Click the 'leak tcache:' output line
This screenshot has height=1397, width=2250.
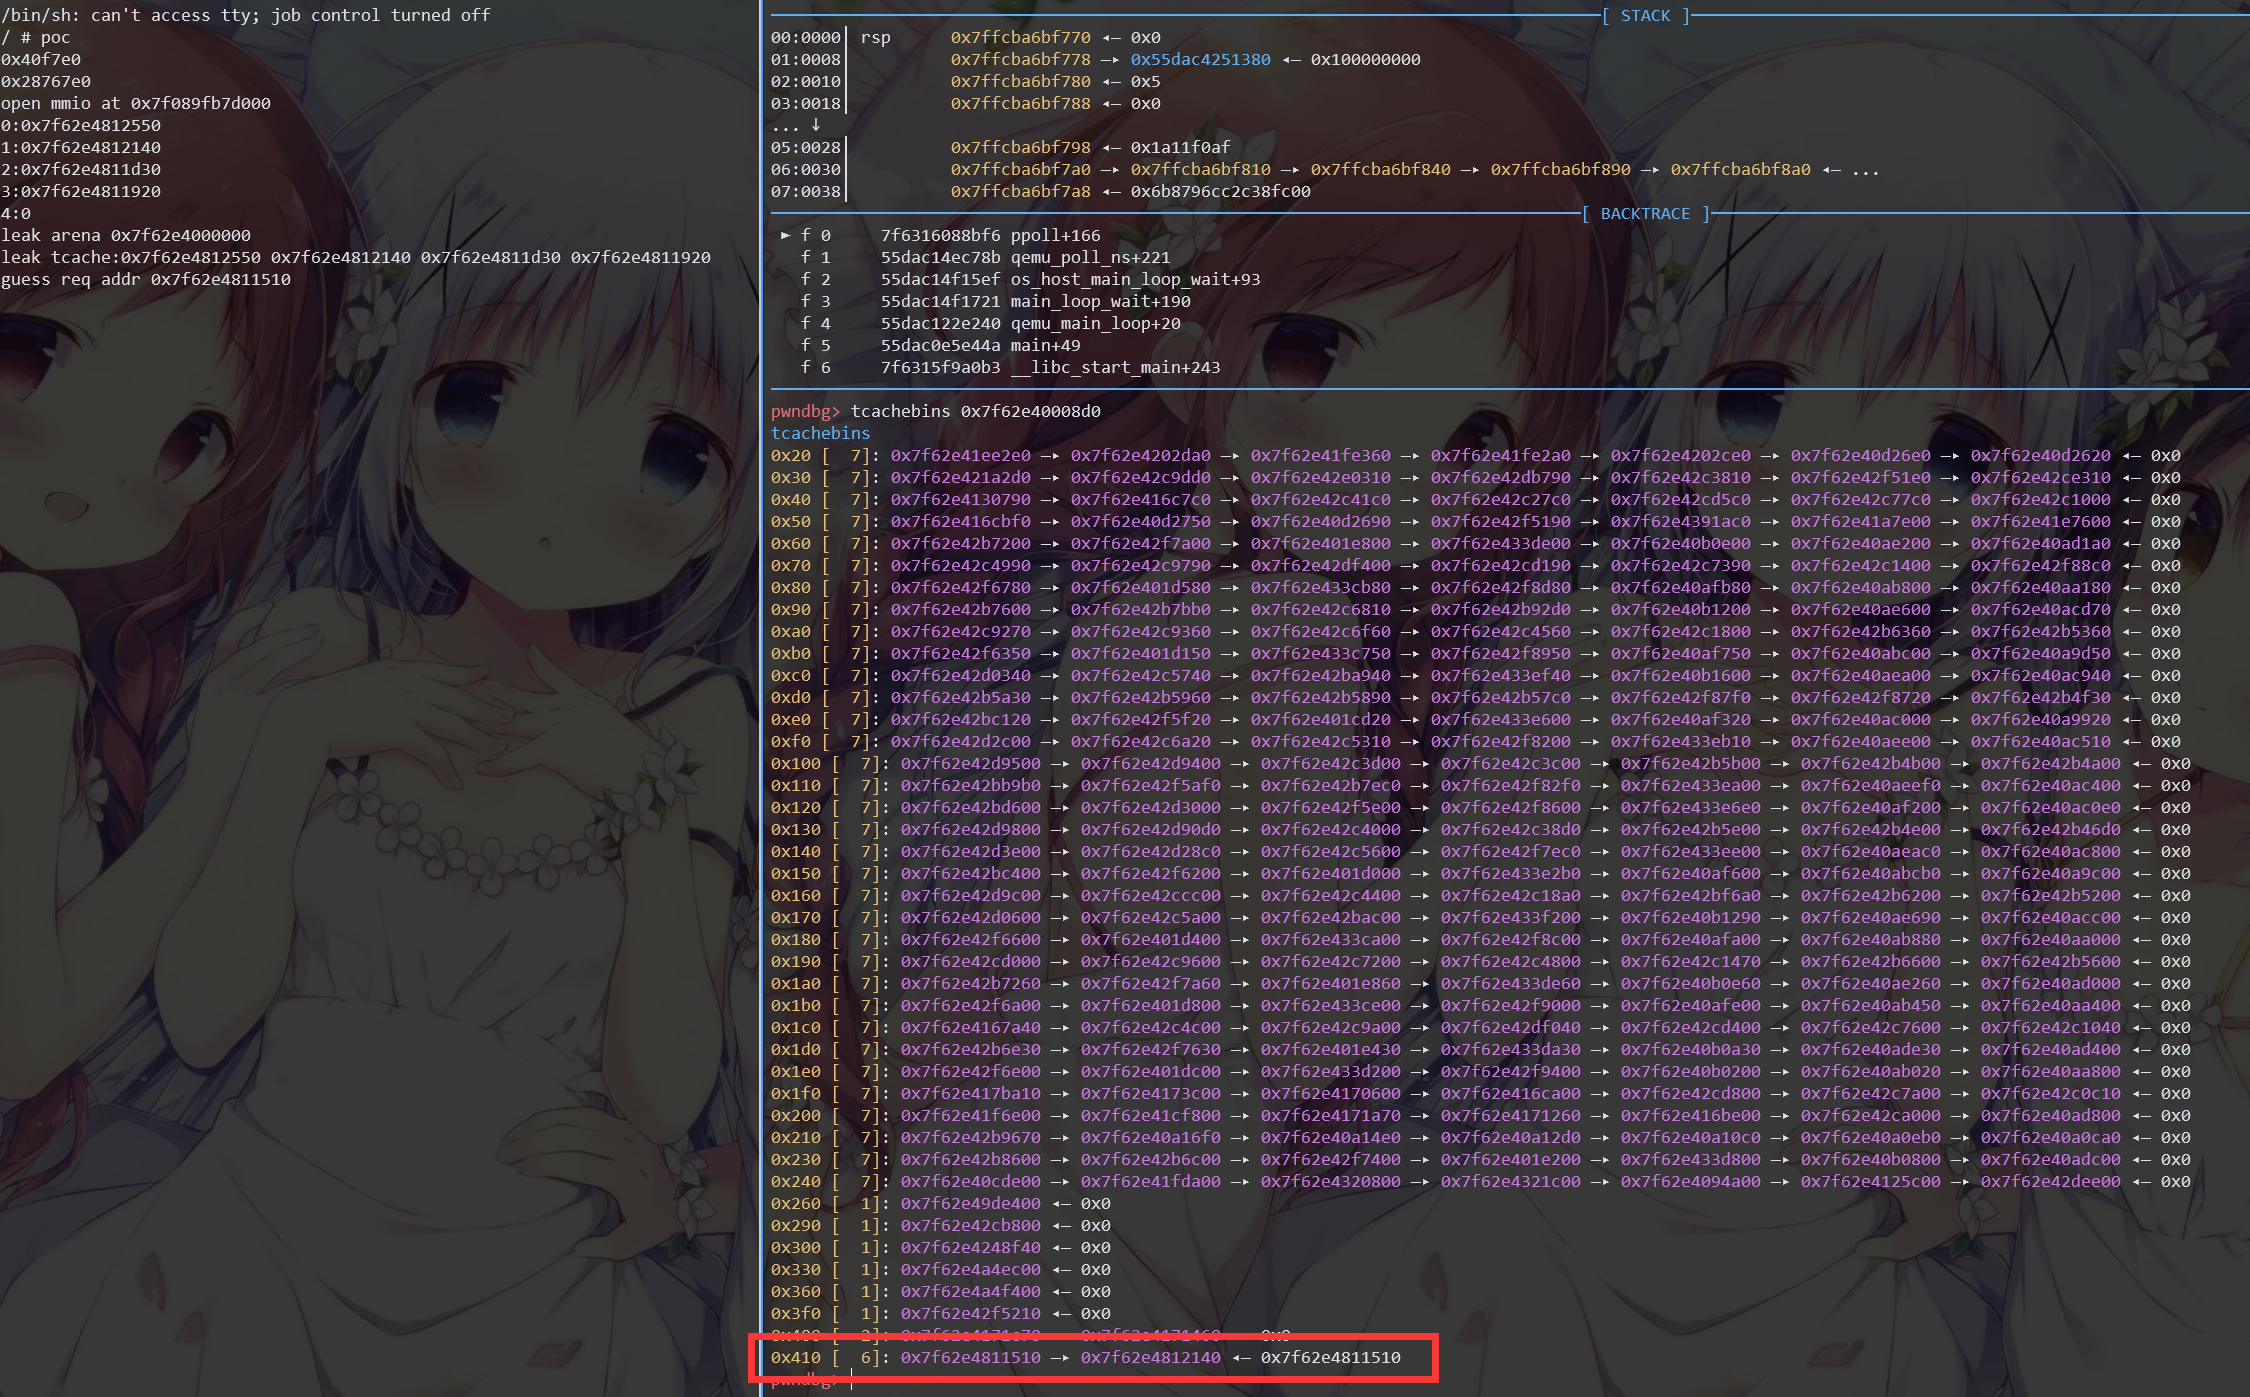pos(356,257)
